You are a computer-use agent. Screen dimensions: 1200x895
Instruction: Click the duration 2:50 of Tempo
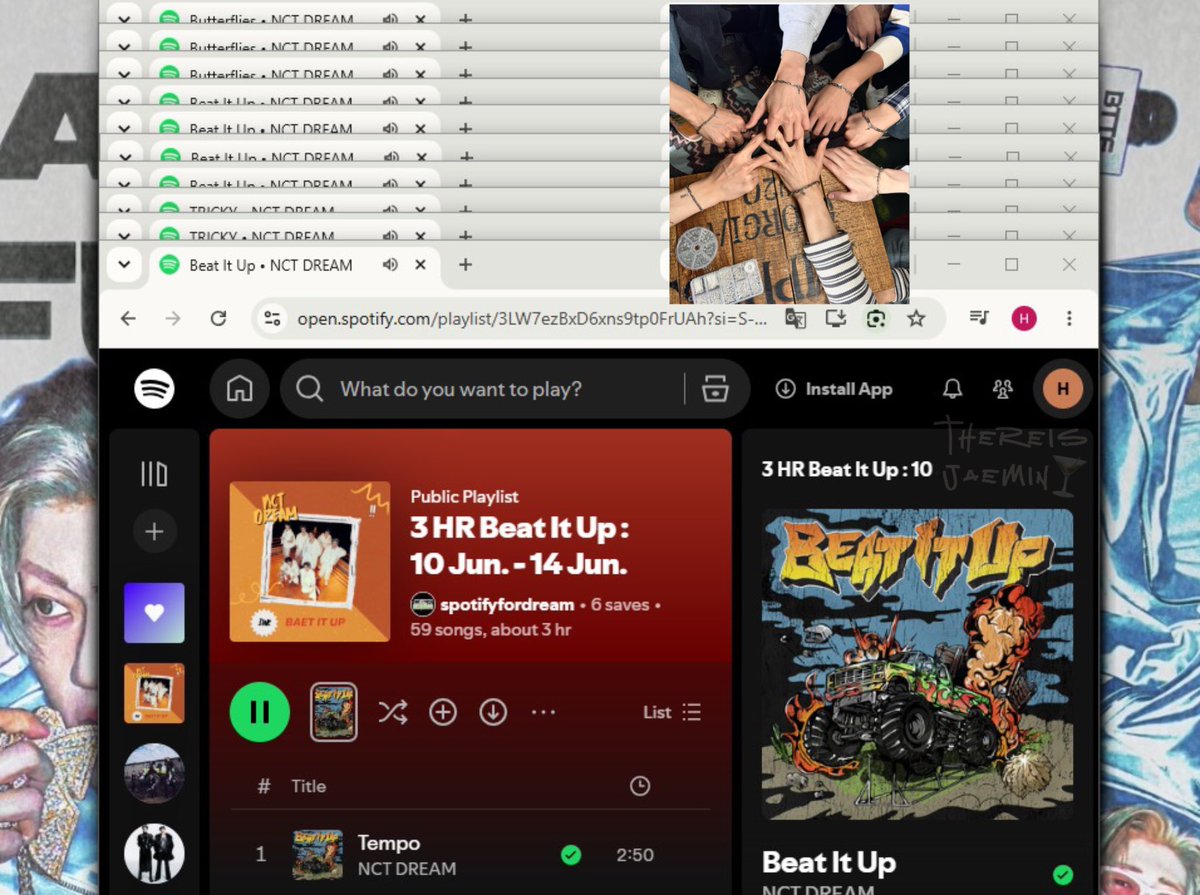click(x=635, y=855)
